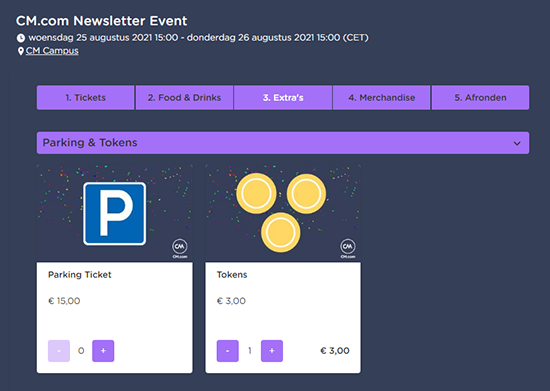Image resolution: width=550 pixels, height=391 pixels.
Task: Select the Parking Ticket product title
Action: (x=80, y=275)
